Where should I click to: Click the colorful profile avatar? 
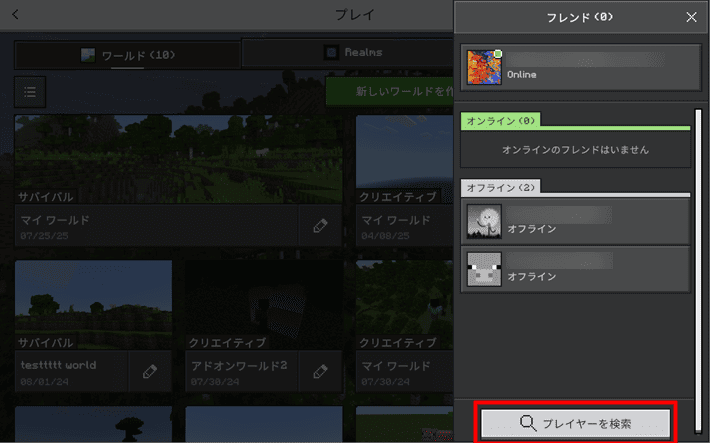click(x=484, y=67)
